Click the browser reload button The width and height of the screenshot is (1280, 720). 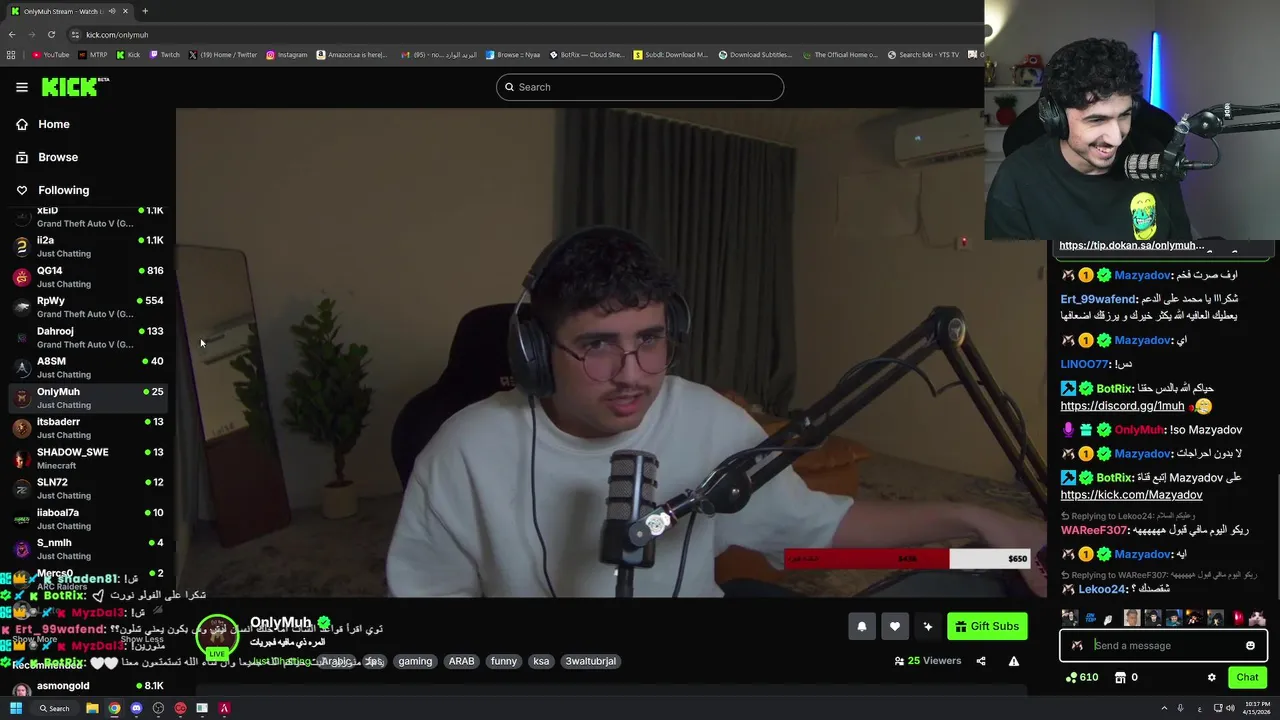(51, 34)
